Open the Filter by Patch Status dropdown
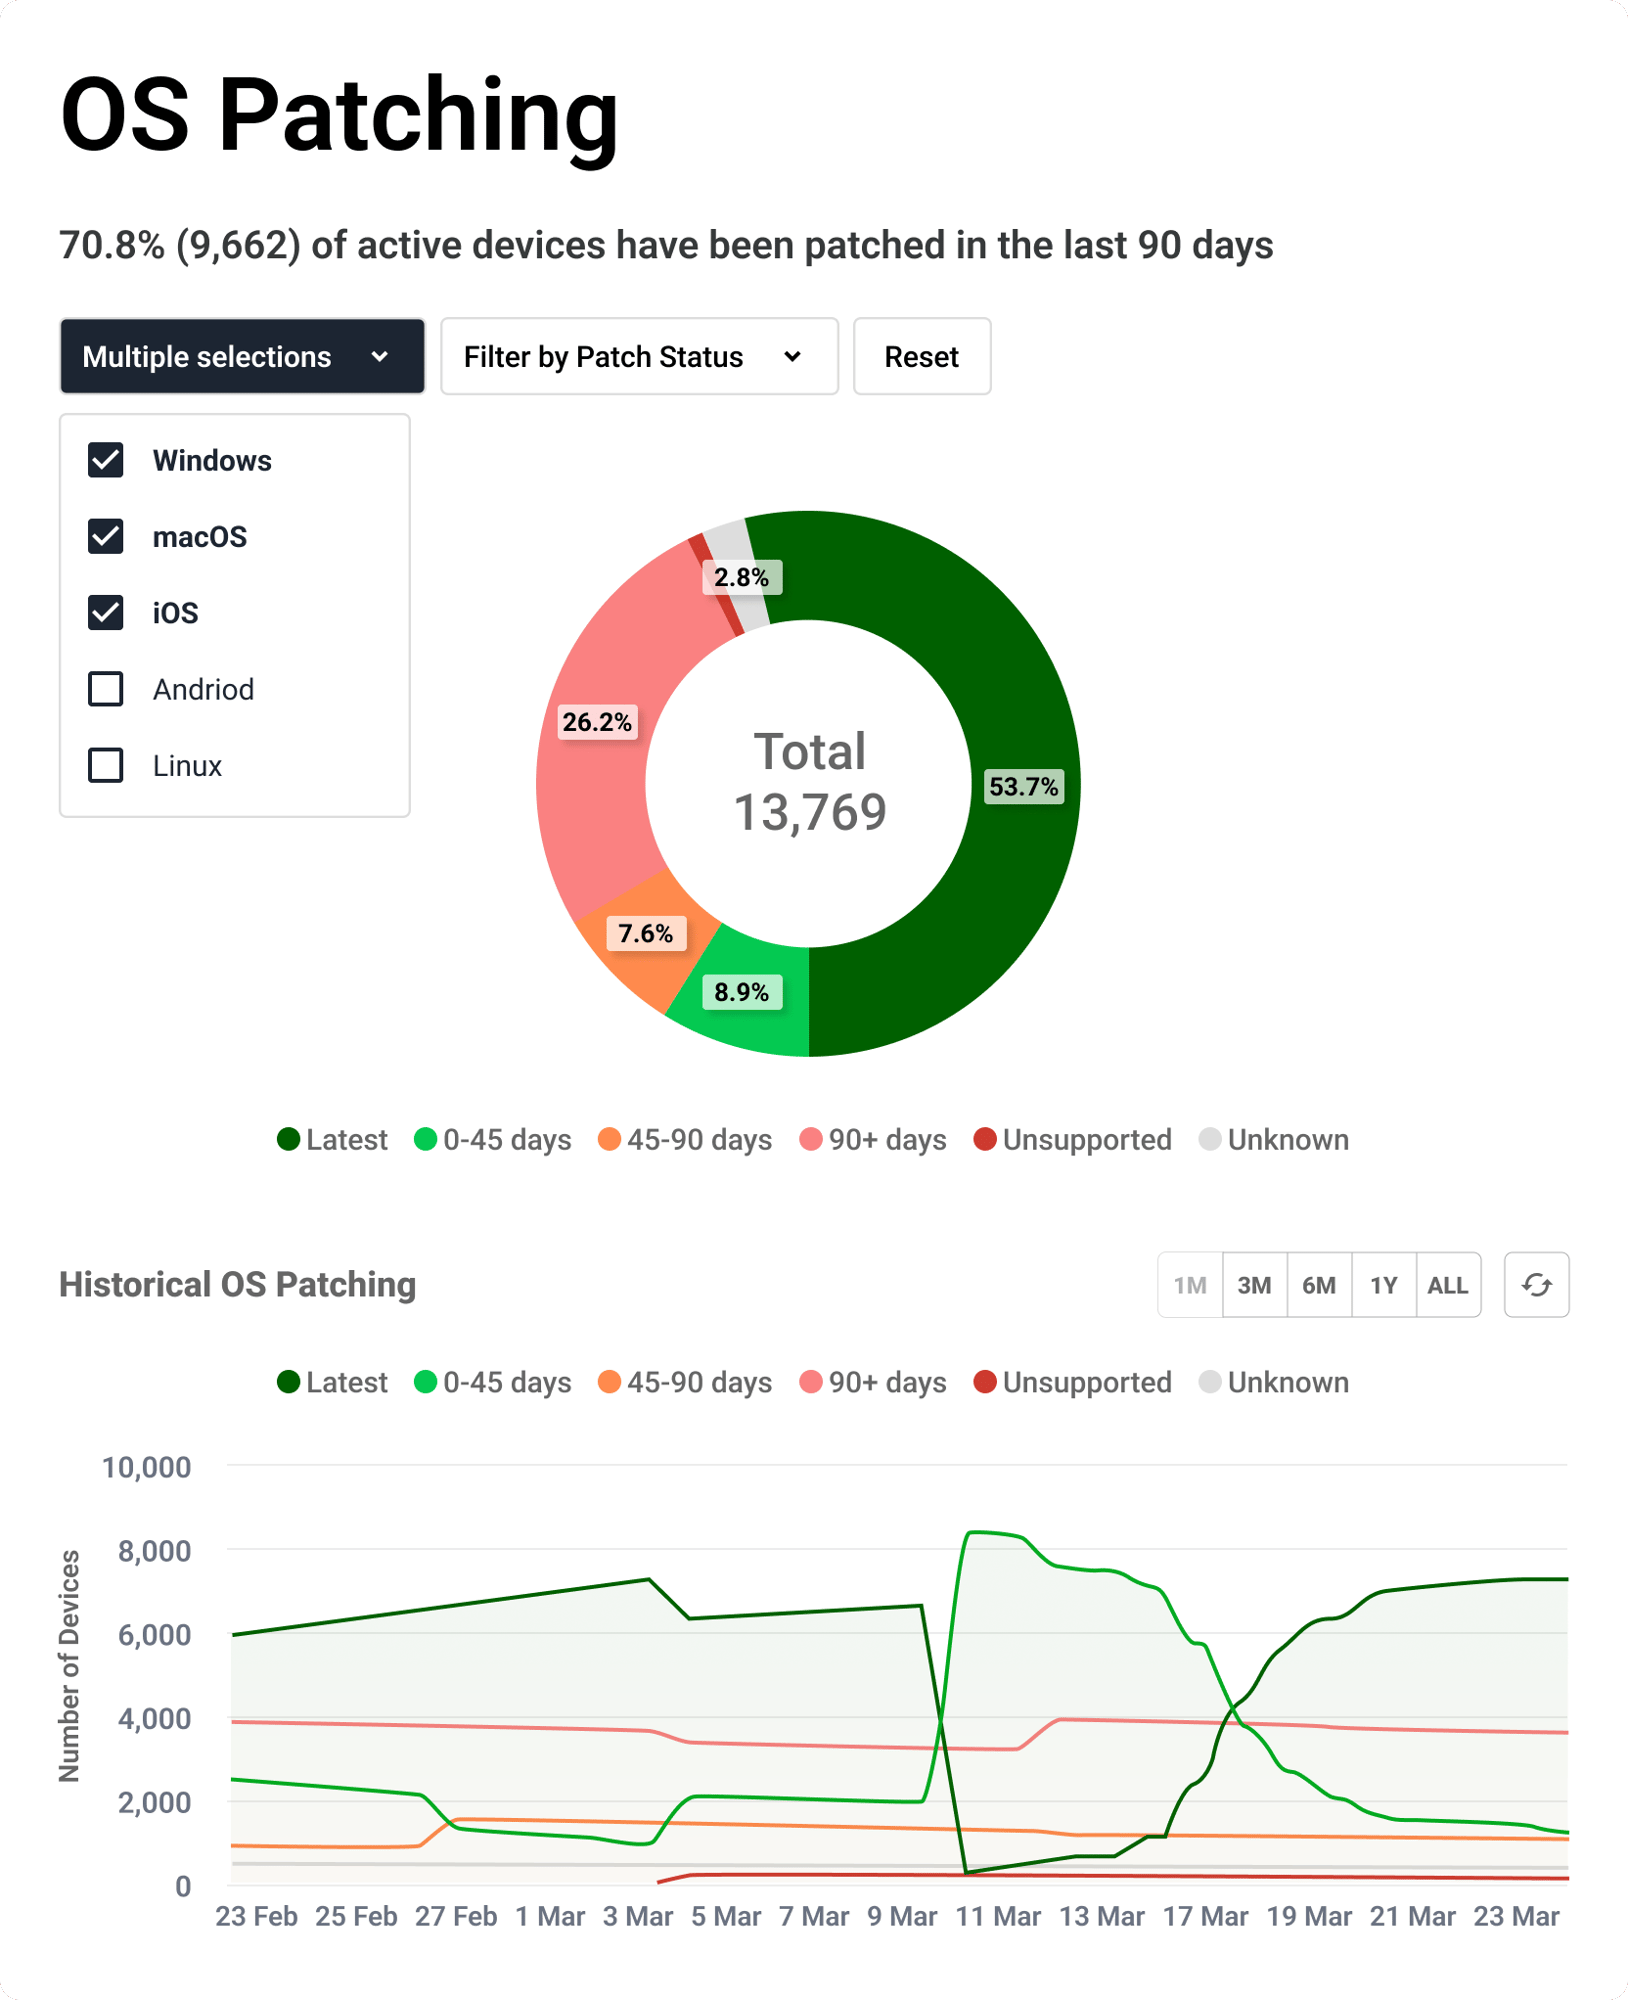The width and height of the screenshot is (1628, 2000). click(x=639, y=357)
